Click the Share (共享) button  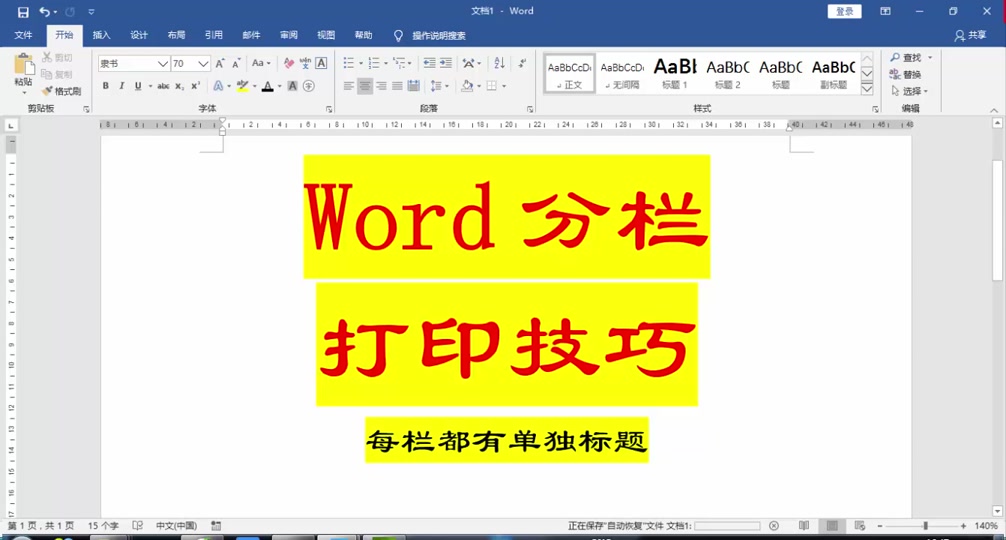point(971,35)
